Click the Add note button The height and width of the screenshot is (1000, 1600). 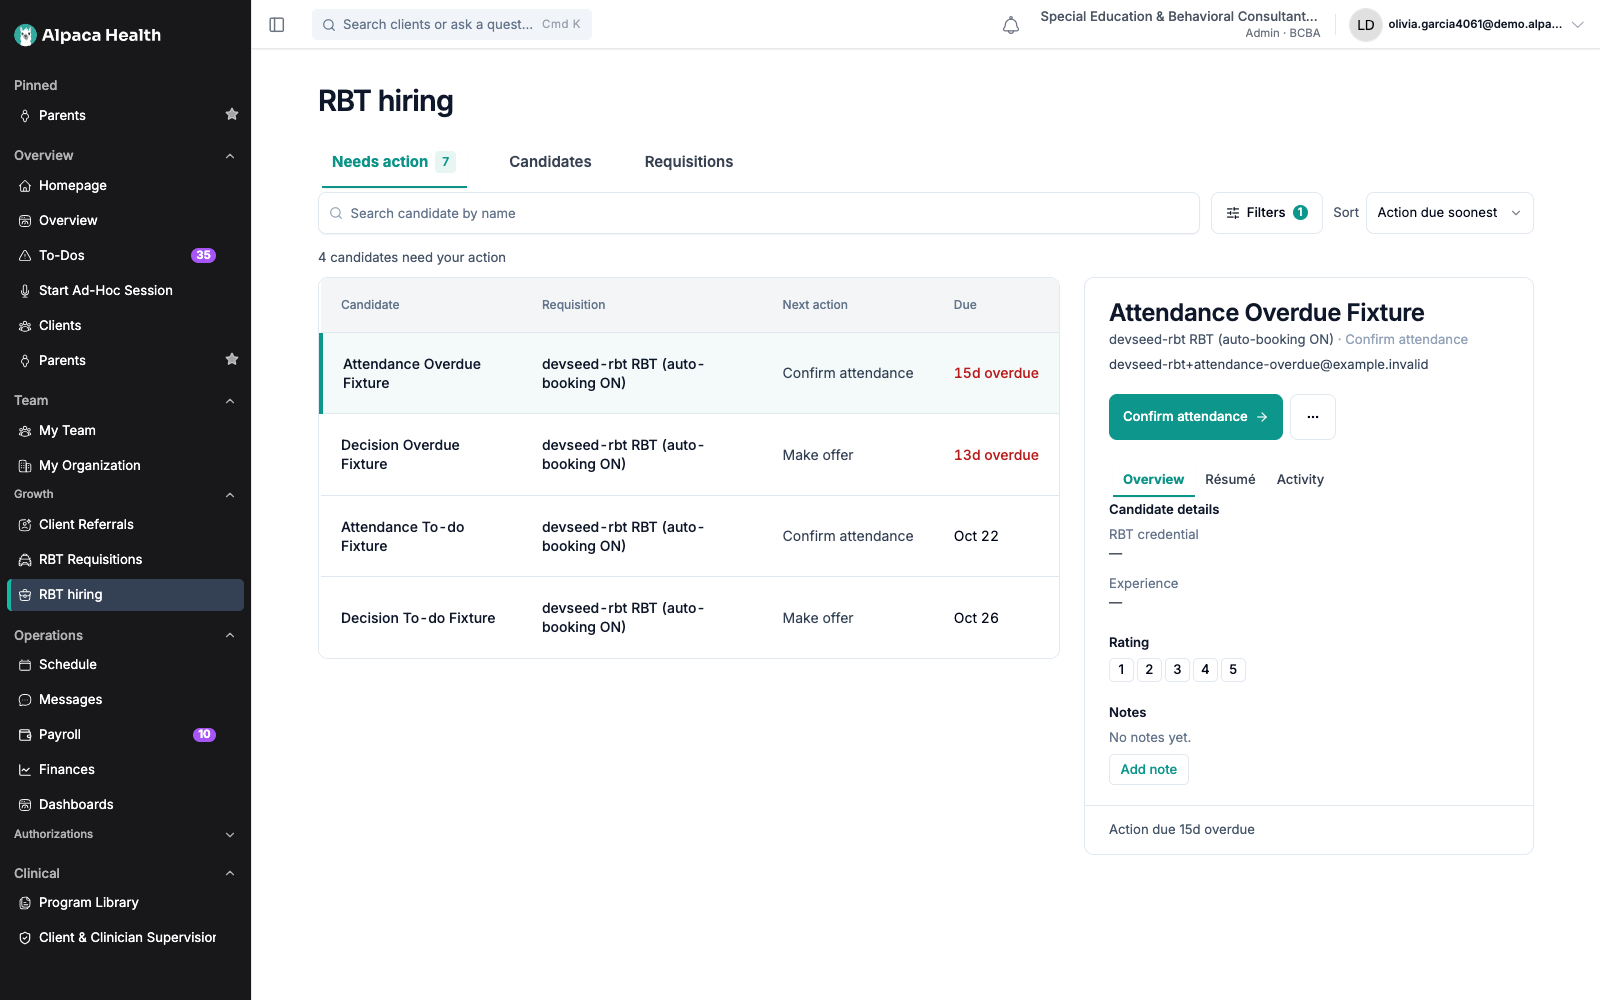pyautogui.click(x=1149, y=769)
